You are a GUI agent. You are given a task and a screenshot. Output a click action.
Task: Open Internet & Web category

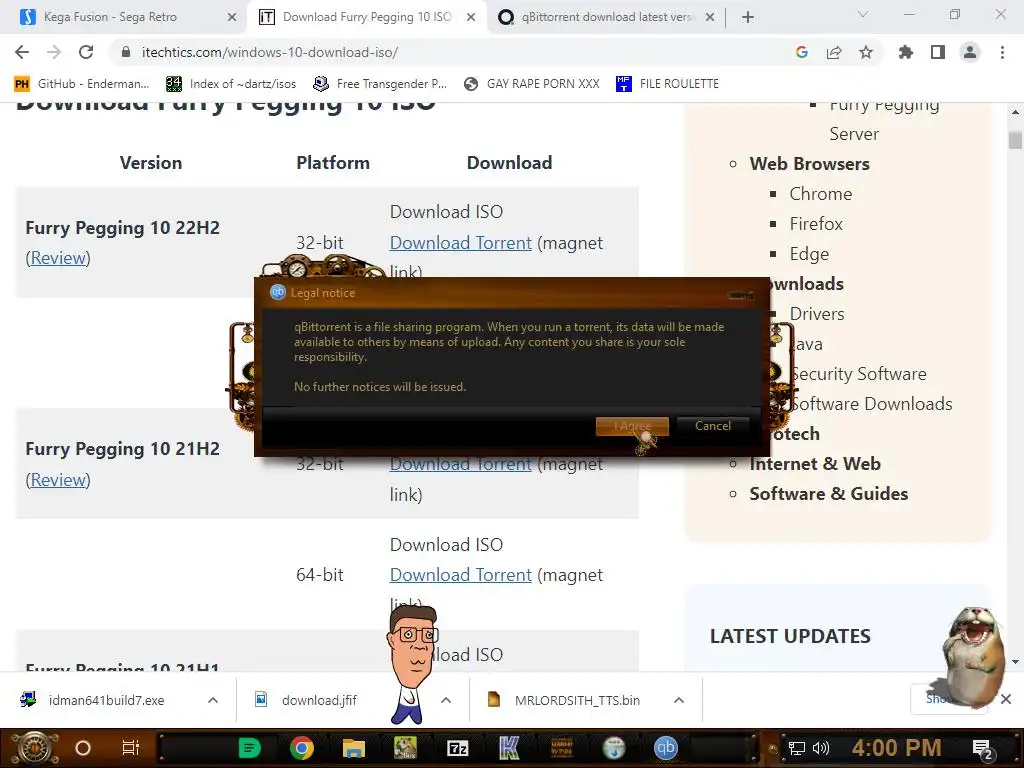tap(815, 464)
